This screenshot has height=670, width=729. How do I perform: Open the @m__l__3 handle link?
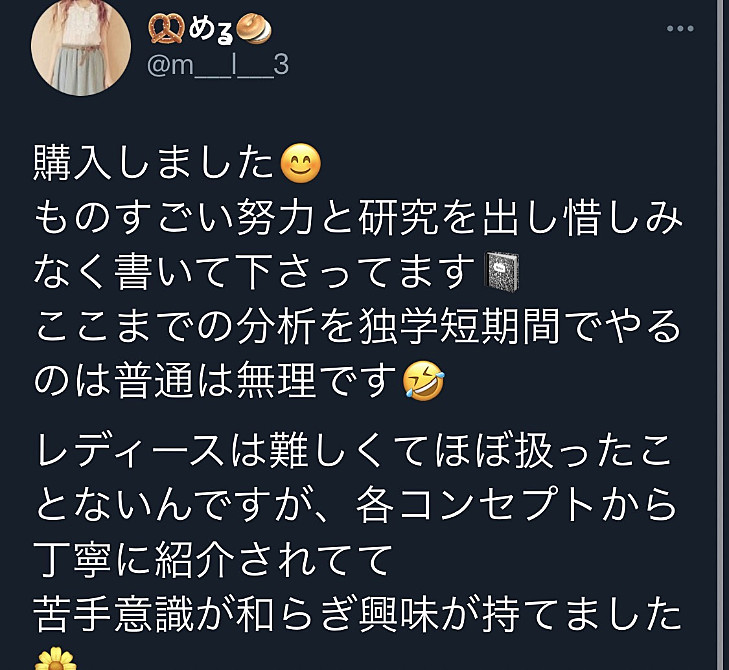pyautogui.click(x=218, y=64)
